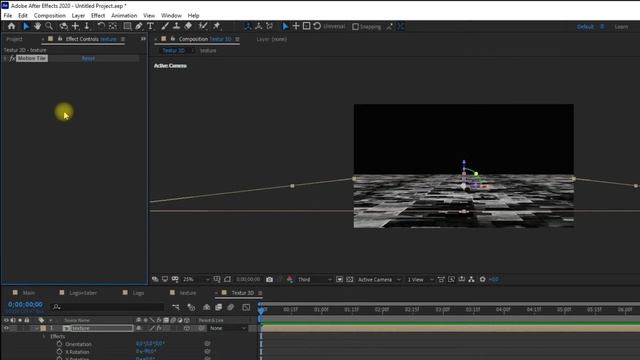Toggle X Rotation stopwatch
This screenshot has width=640, height=360.
pos(60,351)
